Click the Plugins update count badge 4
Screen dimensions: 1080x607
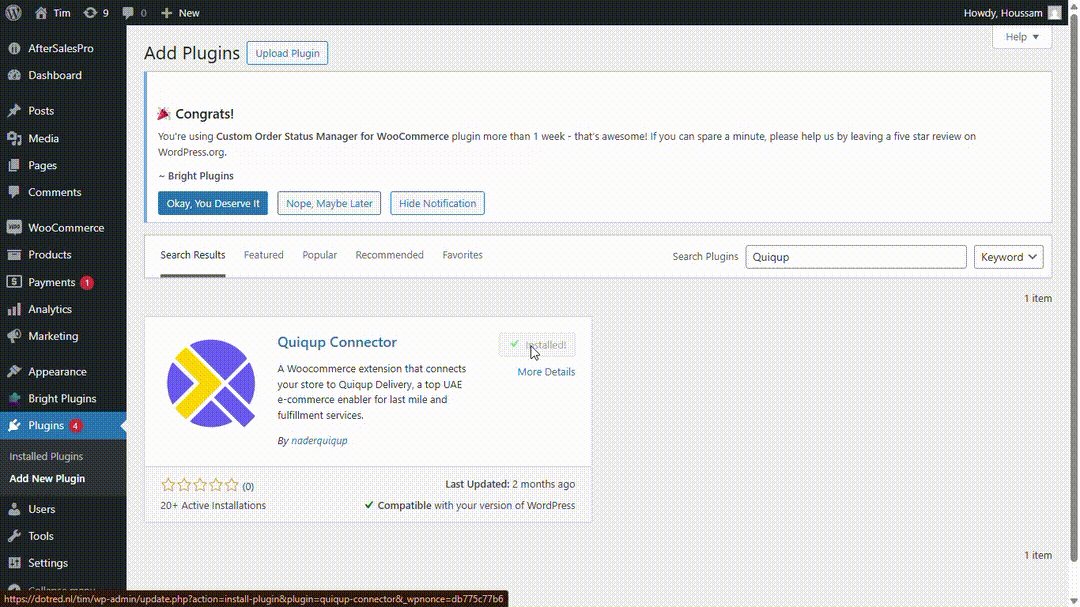pyautogui.click(x=75, y=426)
